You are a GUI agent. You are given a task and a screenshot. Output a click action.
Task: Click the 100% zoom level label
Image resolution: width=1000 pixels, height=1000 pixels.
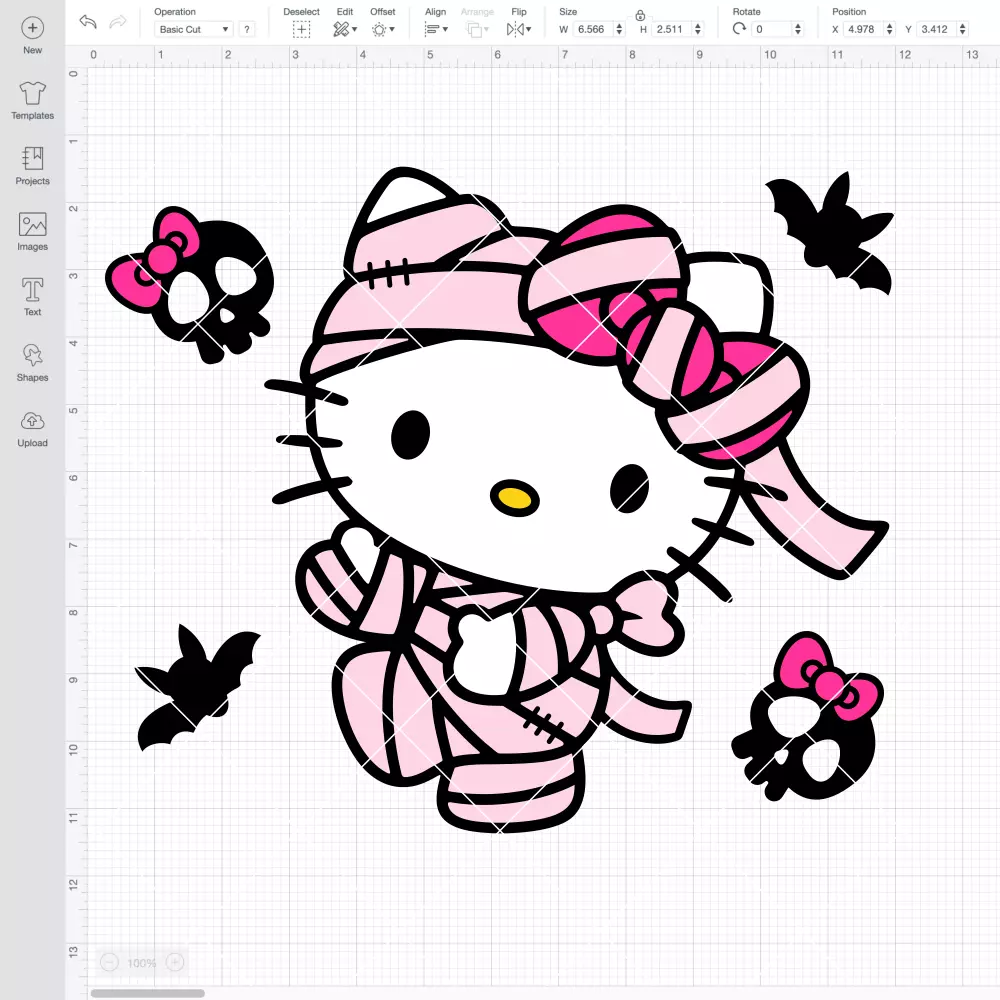click(x=142, y=963)
